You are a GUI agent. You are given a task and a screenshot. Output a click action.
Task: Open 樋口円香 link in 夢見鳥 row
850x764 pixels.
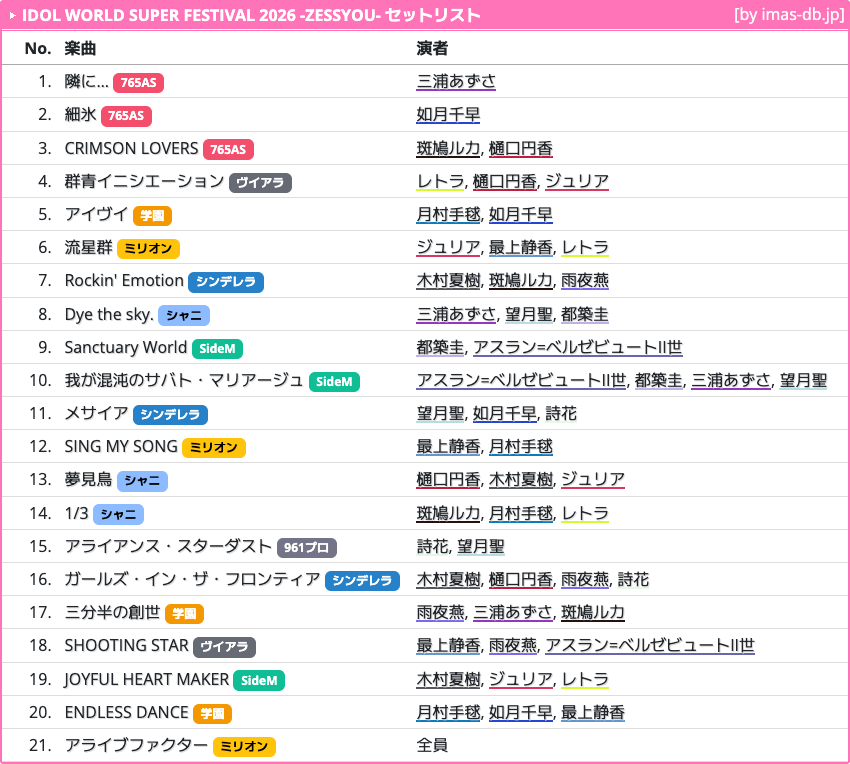coord(448,479)
